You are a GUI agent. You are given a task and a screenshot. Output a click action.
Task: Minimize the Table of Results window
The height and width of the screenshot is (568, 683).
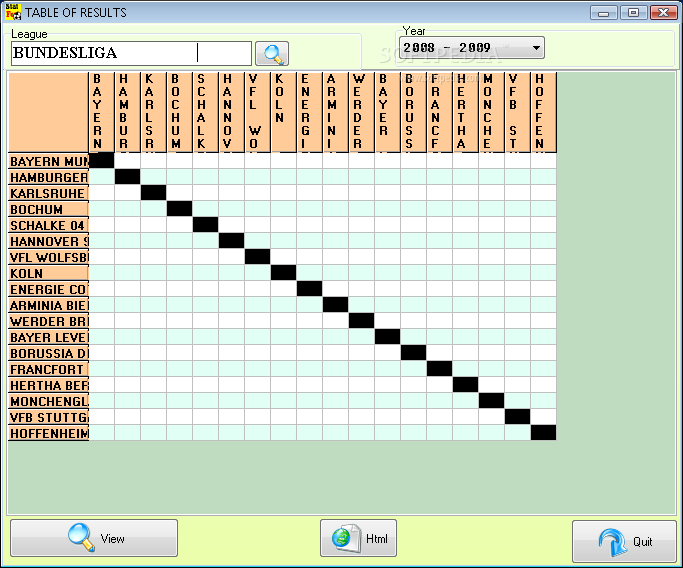click(x=603, y=13)
